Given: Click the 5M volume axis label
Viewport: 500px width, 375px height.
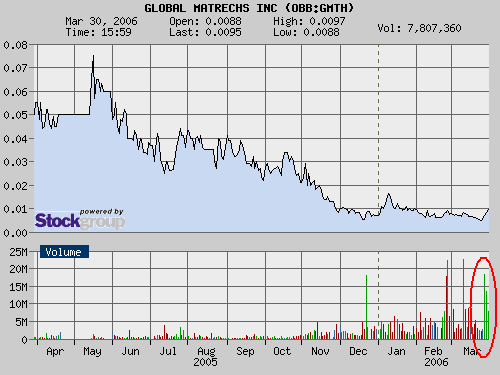Looking at the screenshot, I should tap(21, 322).
